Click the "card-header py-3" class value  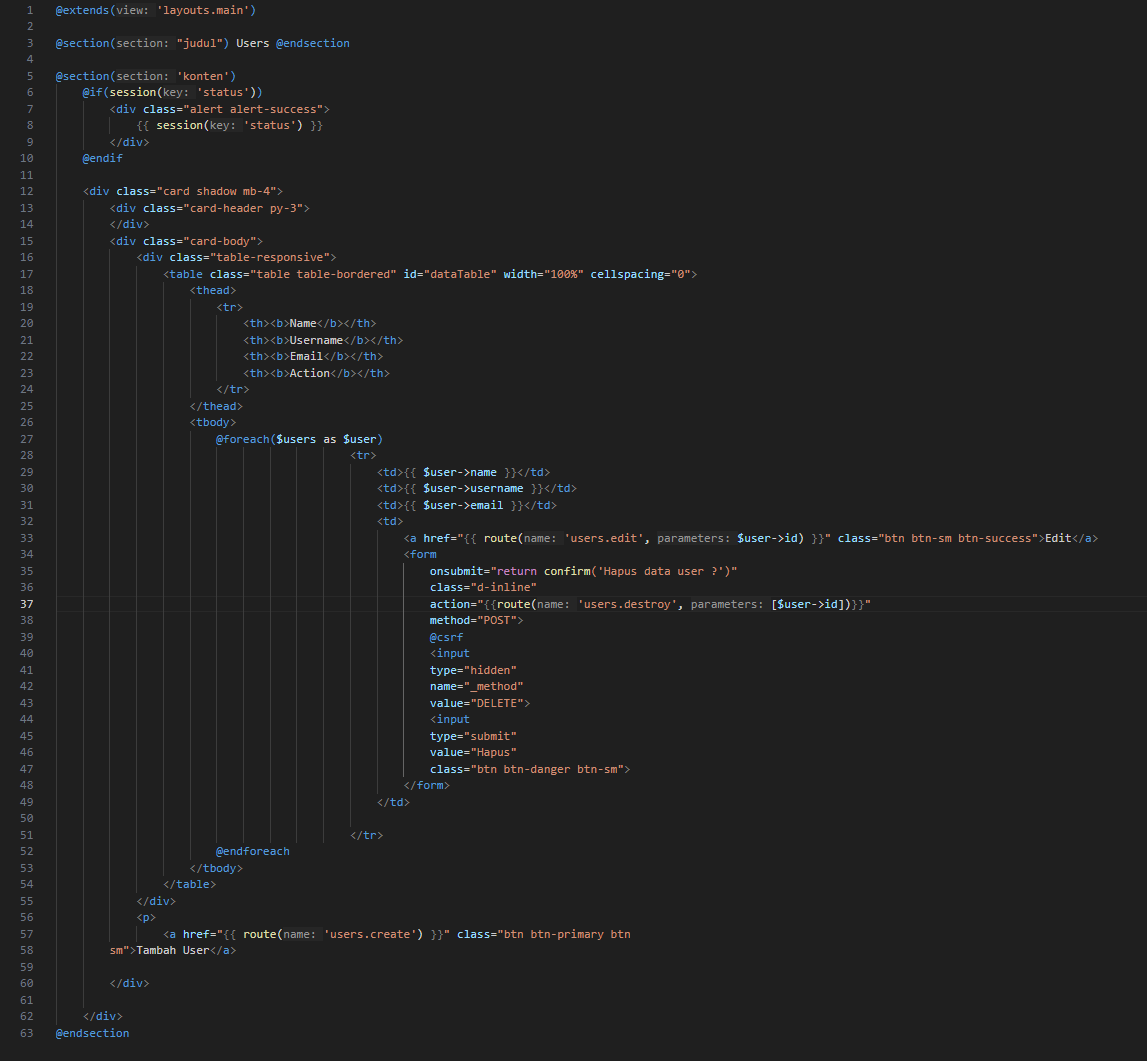(242, 208)
